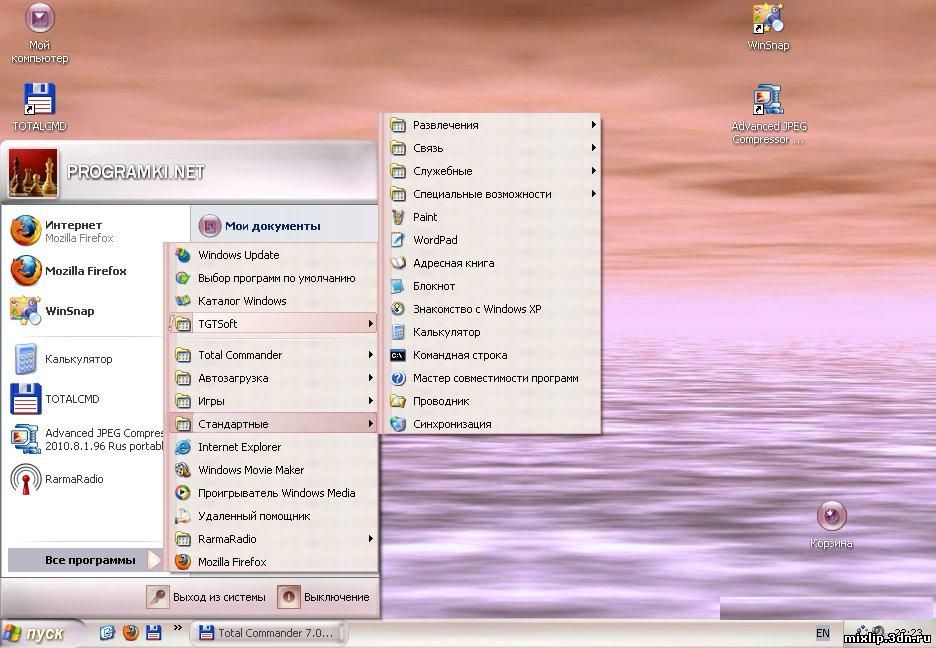This screenshot has height=648, width=936.
Task: Open Знакомство с Windows XP
Action: (x=492, y=309)
